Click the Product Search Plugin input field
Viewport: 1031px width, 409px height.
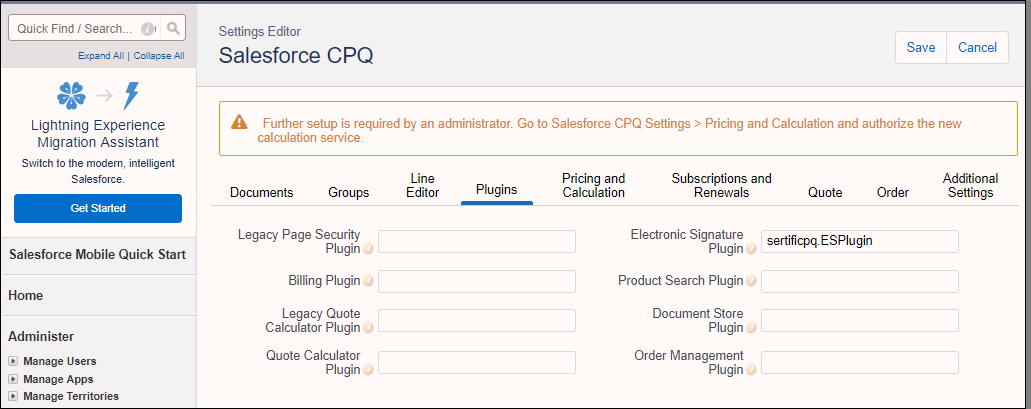pos(859,281)
